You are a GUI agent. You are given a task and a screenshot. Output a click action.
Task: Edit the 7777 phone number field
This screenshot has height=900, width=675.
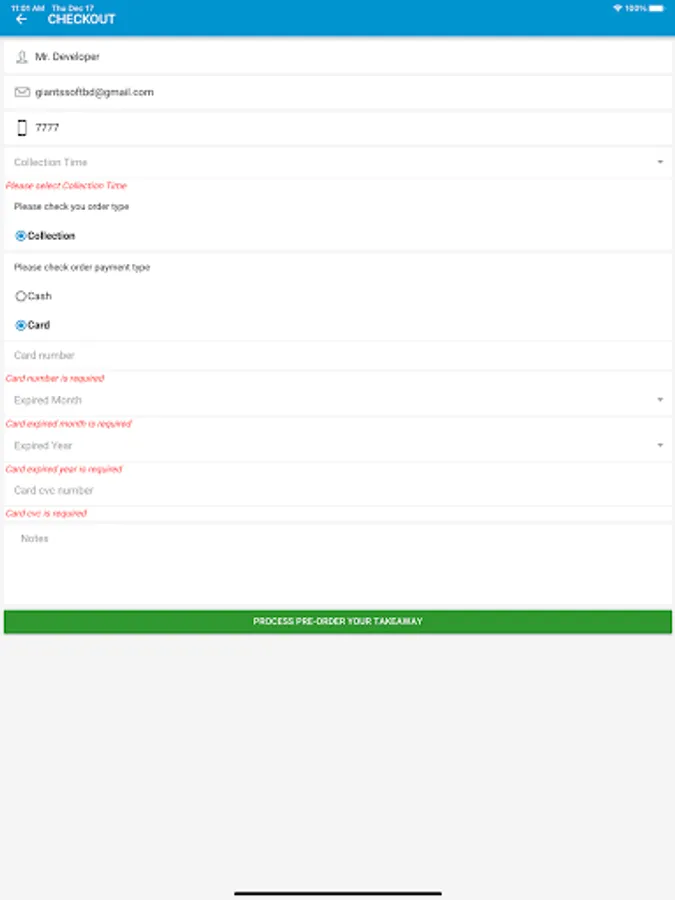point(338,128)
